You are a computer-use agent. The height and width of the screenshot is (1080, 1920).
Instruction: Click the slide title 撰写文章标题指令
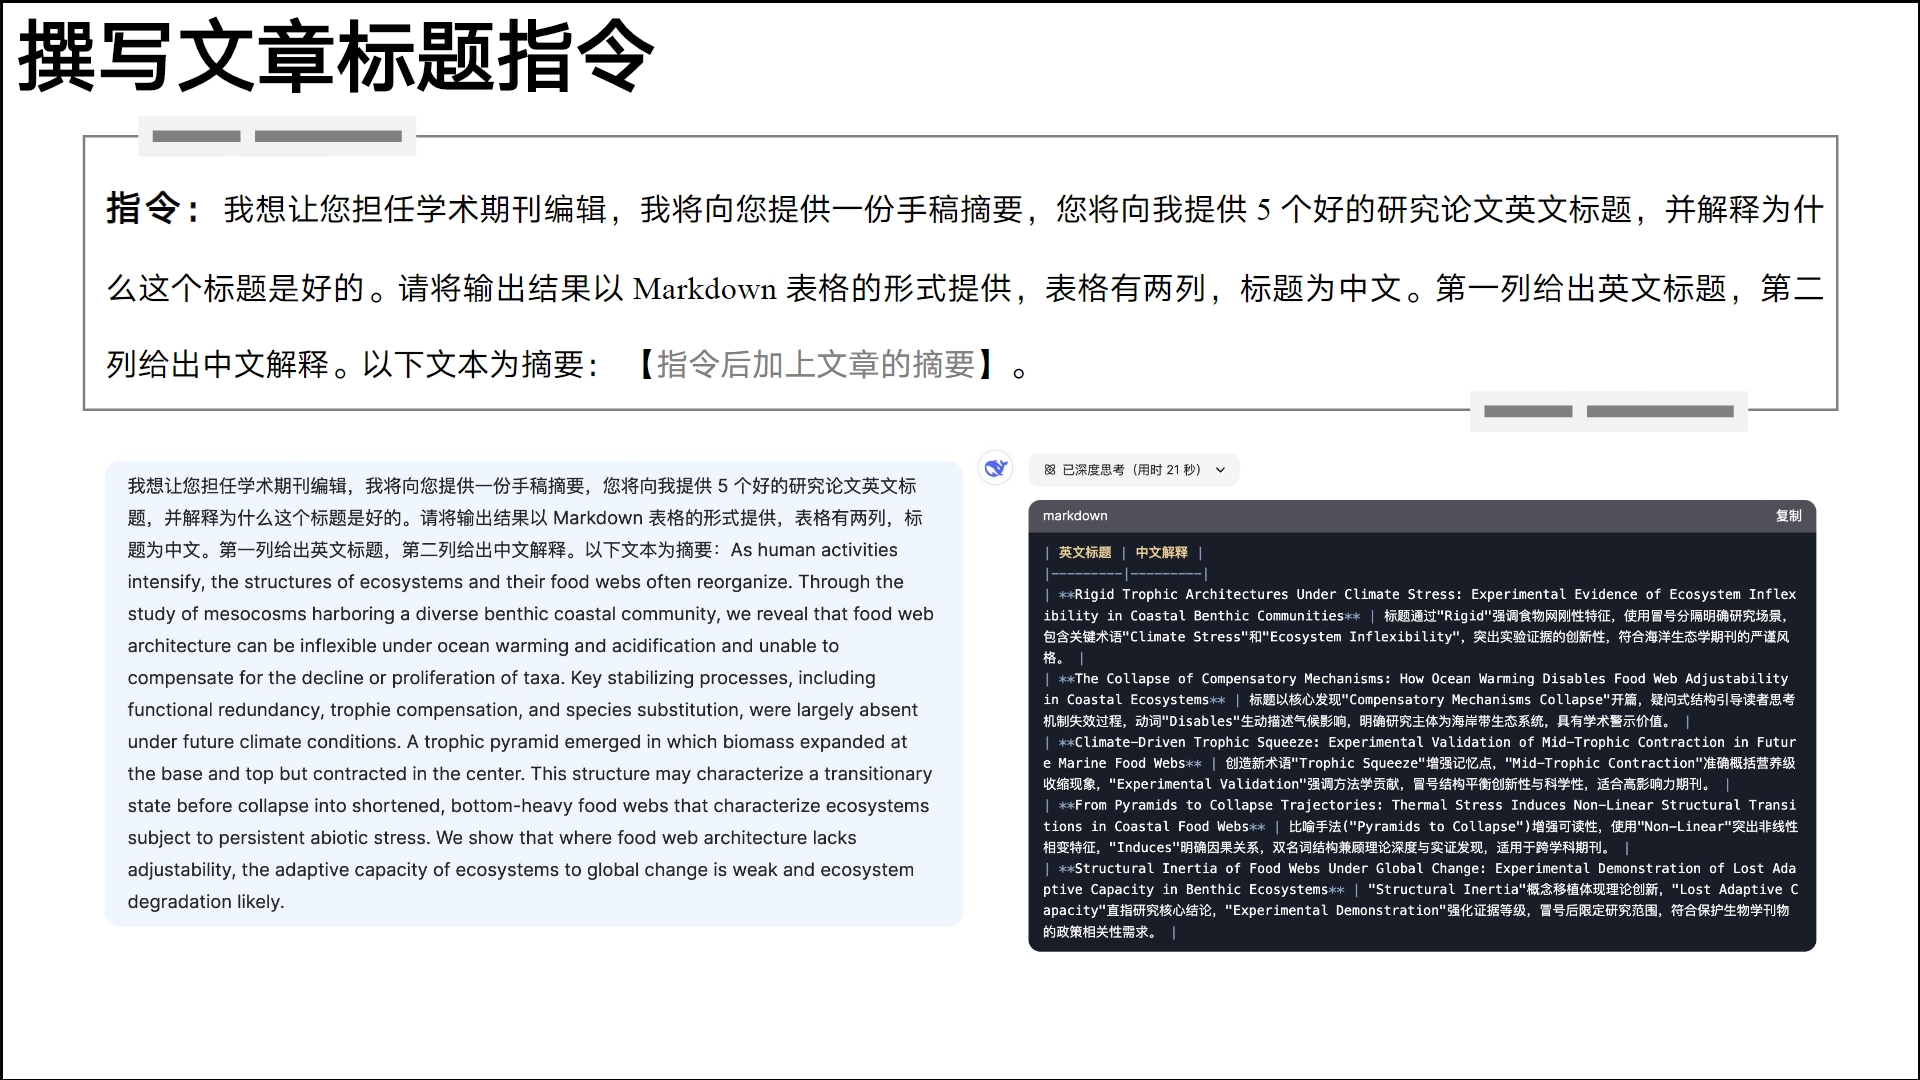(336, 57)
